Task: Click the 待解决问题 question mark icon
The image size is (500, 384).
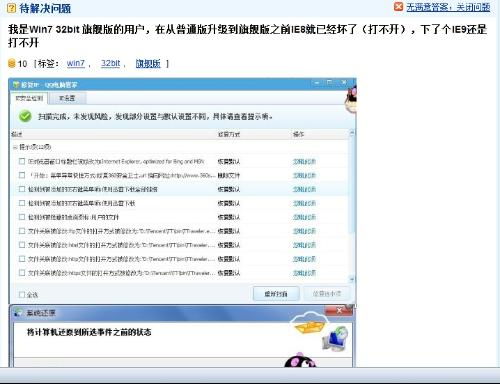Action: tap(11, 8)
